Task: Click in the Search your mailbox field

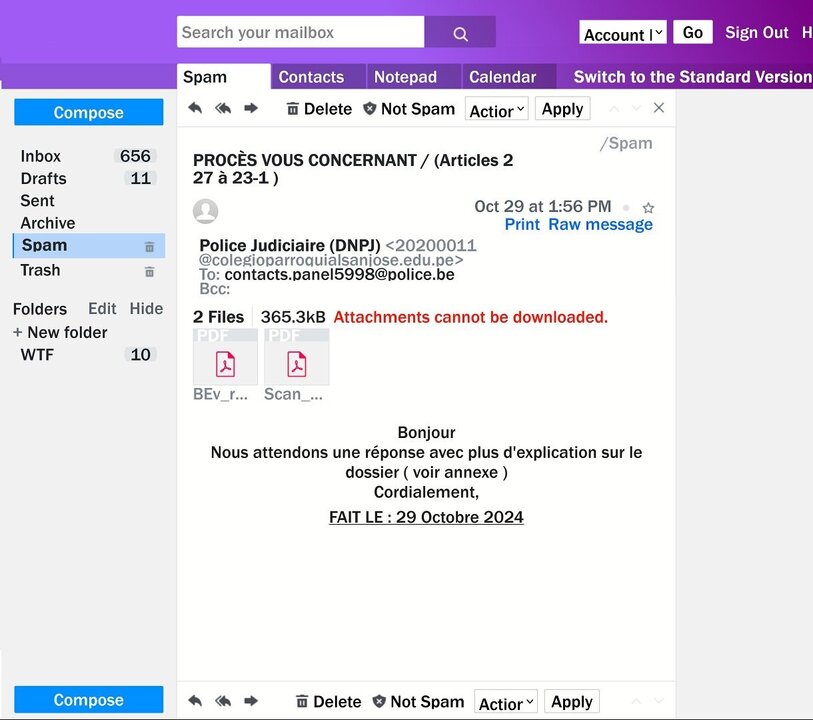Action: click(x=300, y=32)
